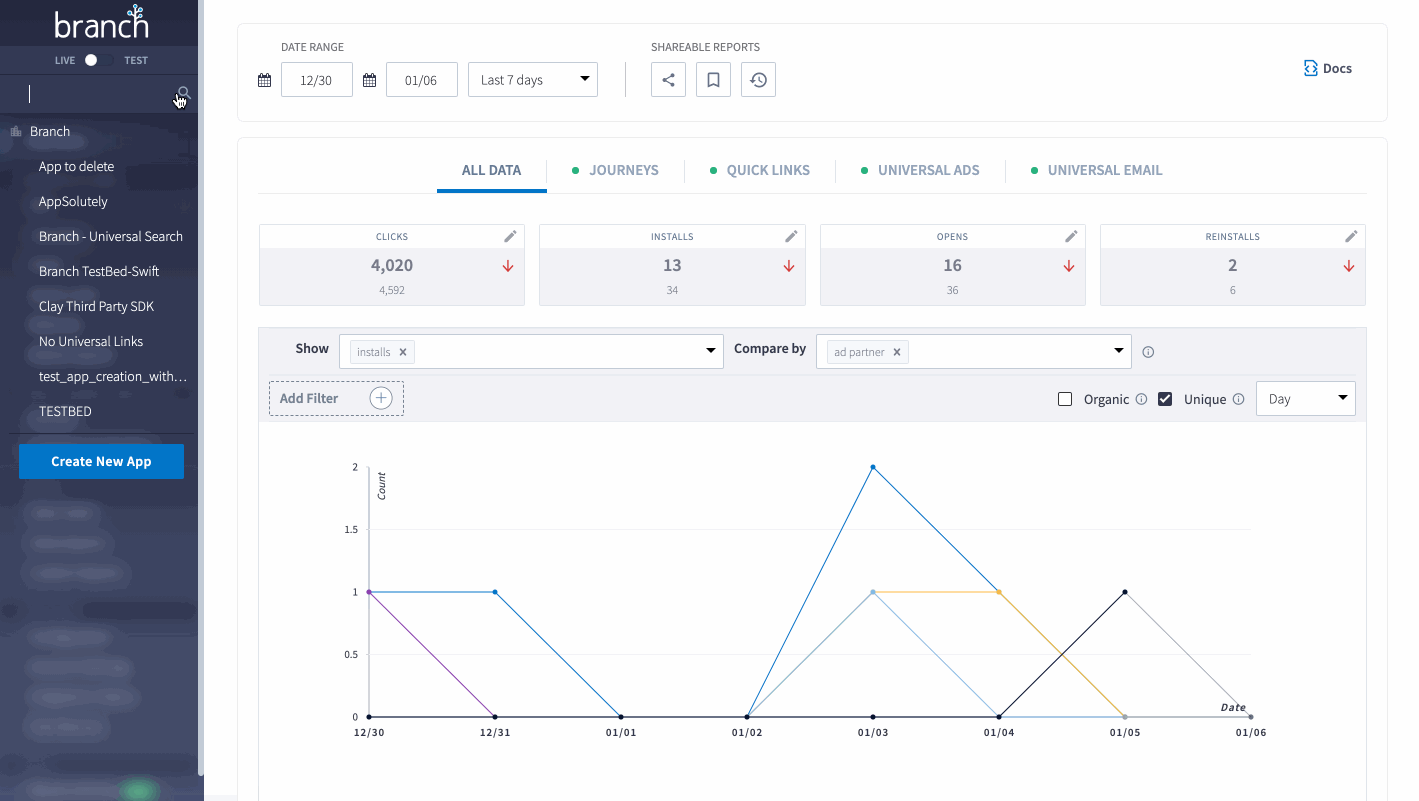Switch to the Universal Ads tab
Viewport: 1419px width, 801px height.
click(920, 170)
